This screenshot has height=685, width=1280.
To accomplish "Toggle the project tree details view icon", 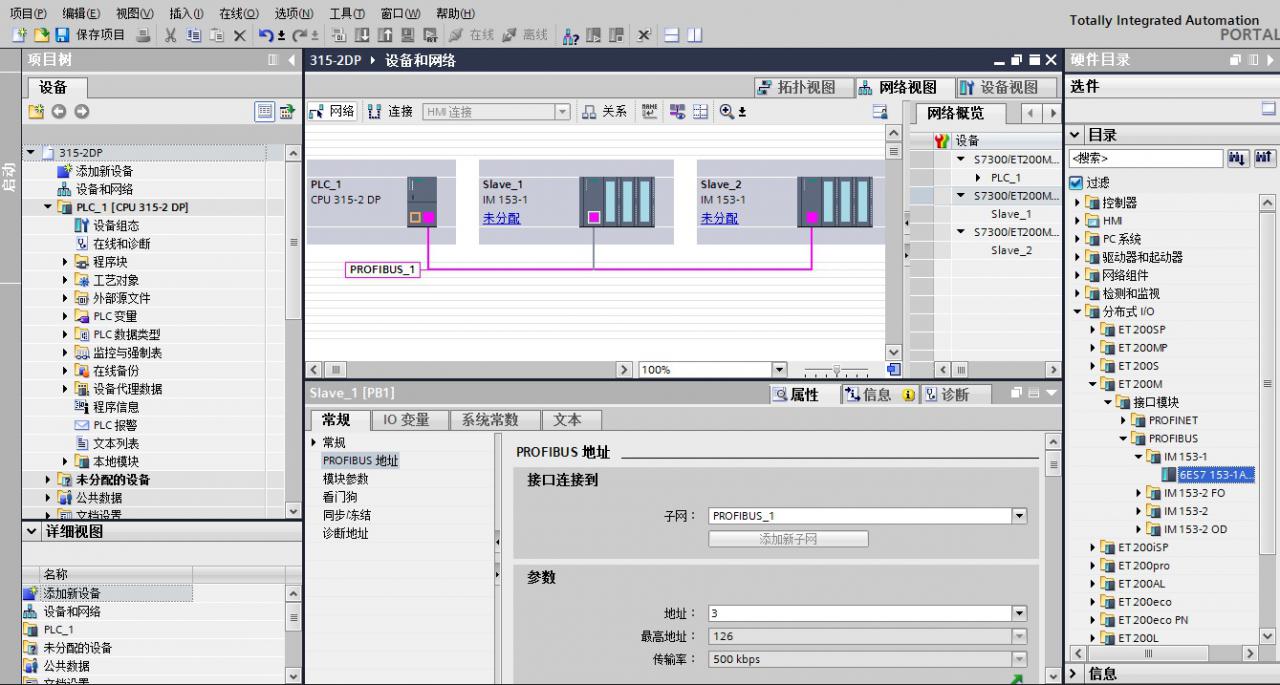I will 265,112.
